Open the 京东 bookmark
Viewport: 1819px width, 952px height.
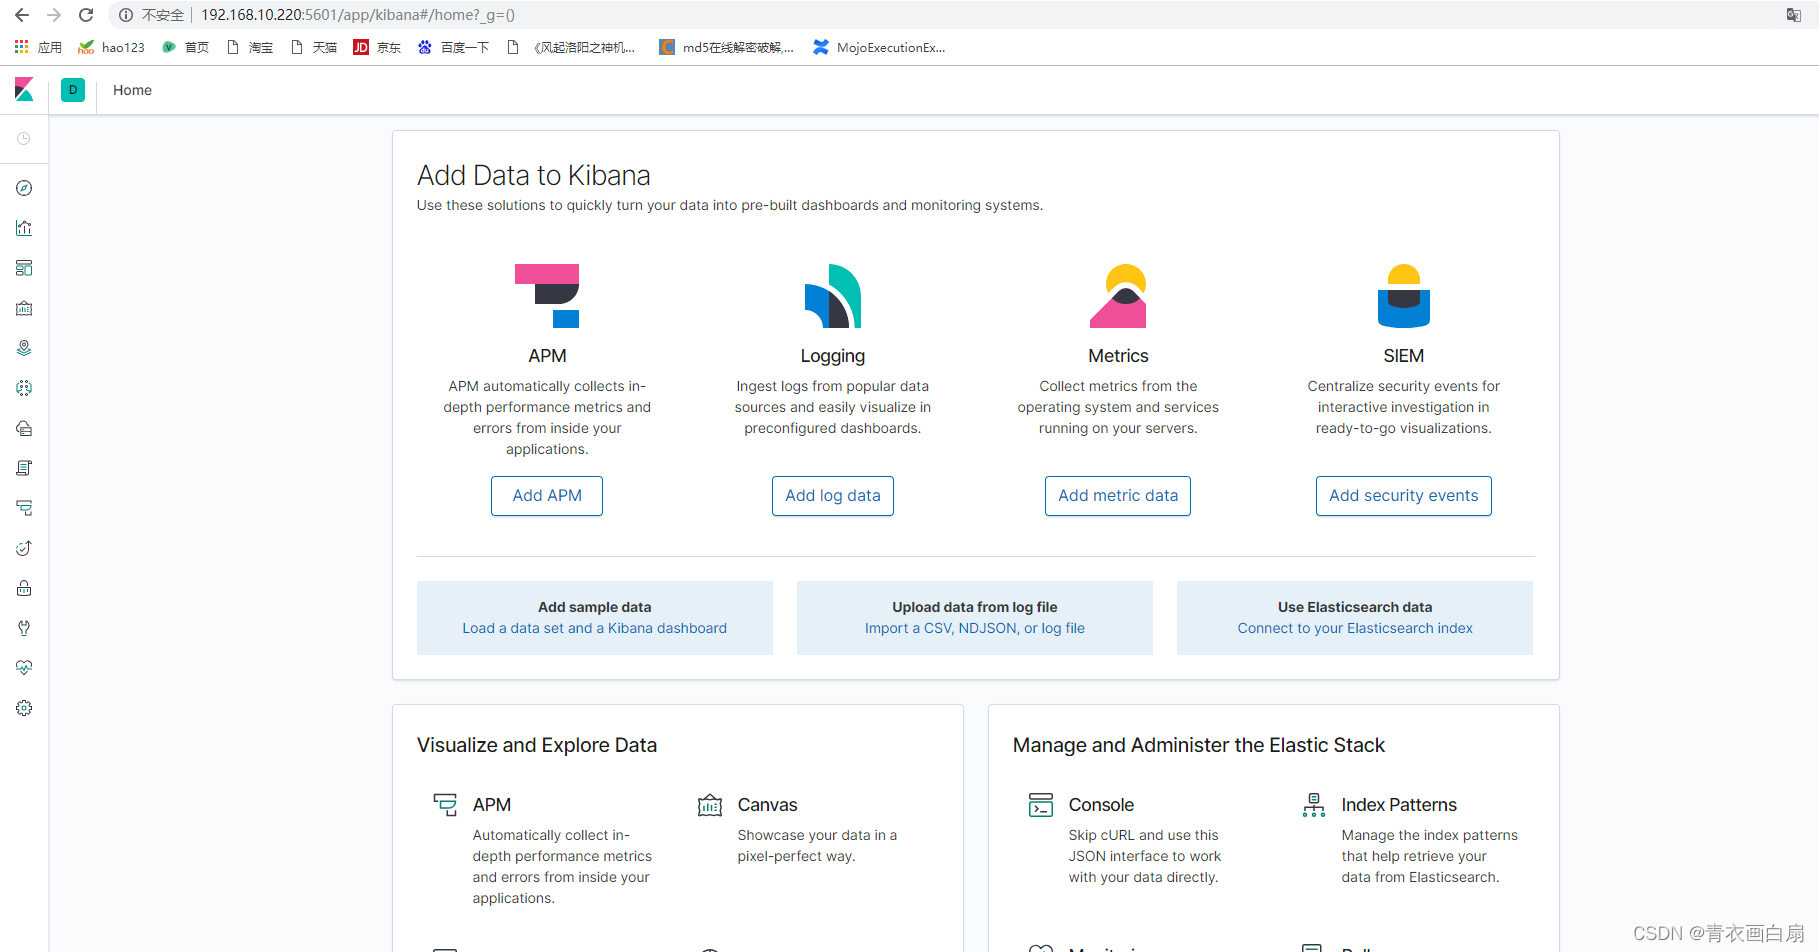pos(377,47)
